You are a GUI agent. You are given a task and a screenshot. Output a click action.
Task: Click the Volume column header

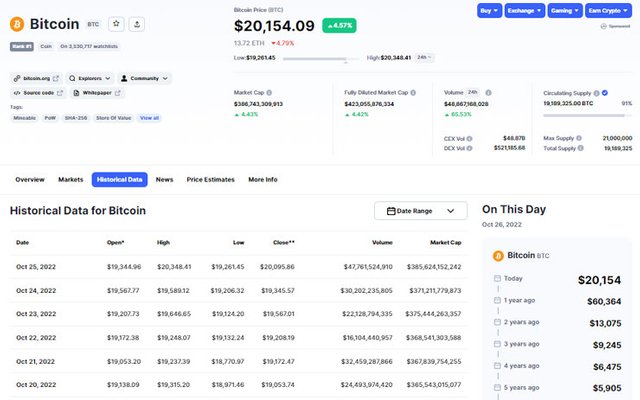382,242
